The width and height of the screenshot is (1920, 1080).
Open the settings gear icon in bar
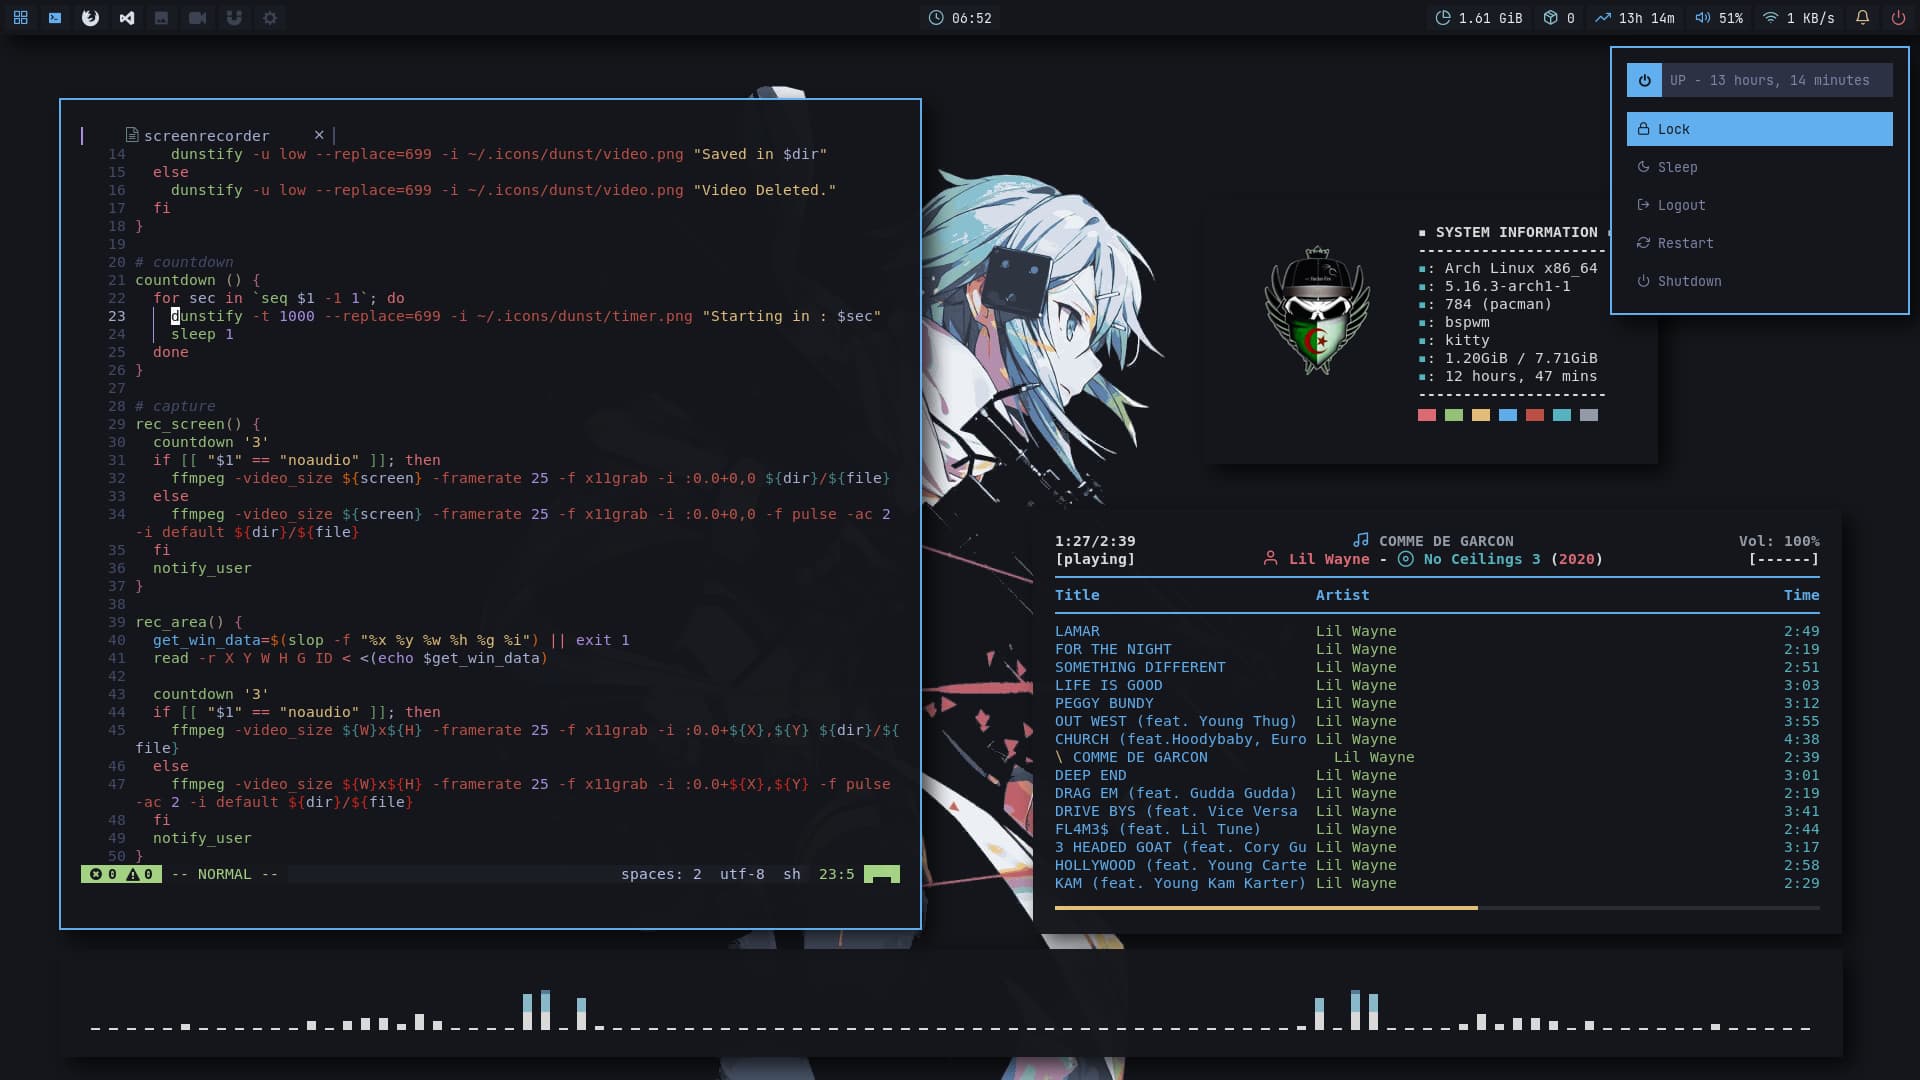click(270, 18)
